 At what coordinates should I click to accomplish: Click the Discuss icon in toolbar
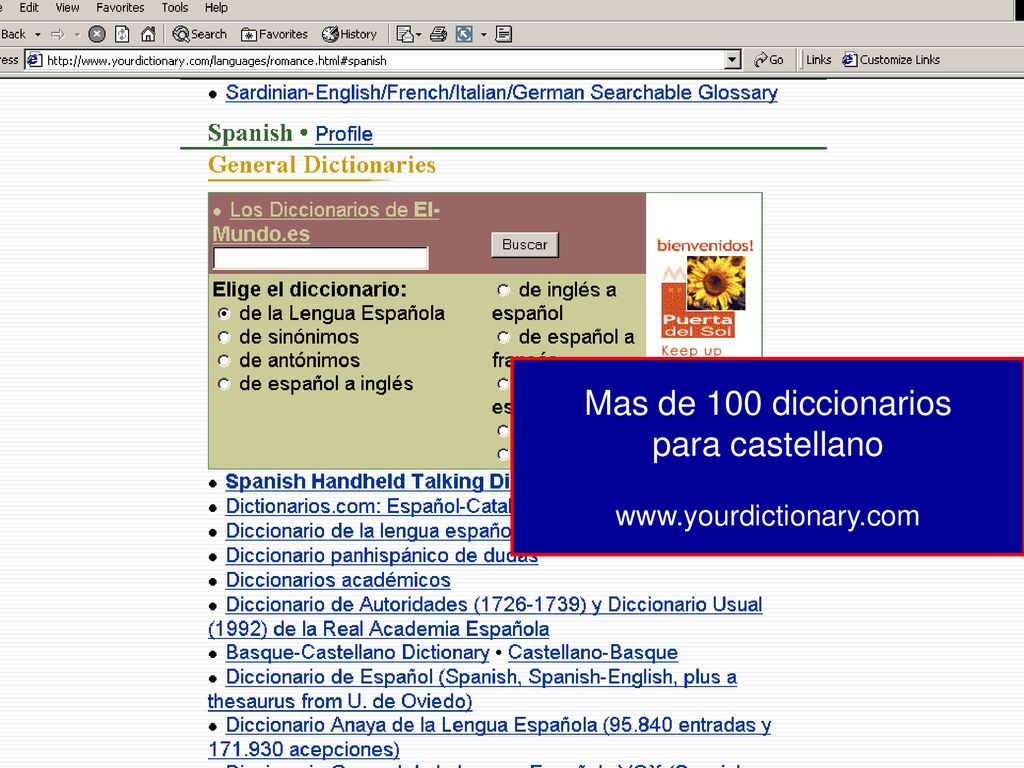click(504, 34)
